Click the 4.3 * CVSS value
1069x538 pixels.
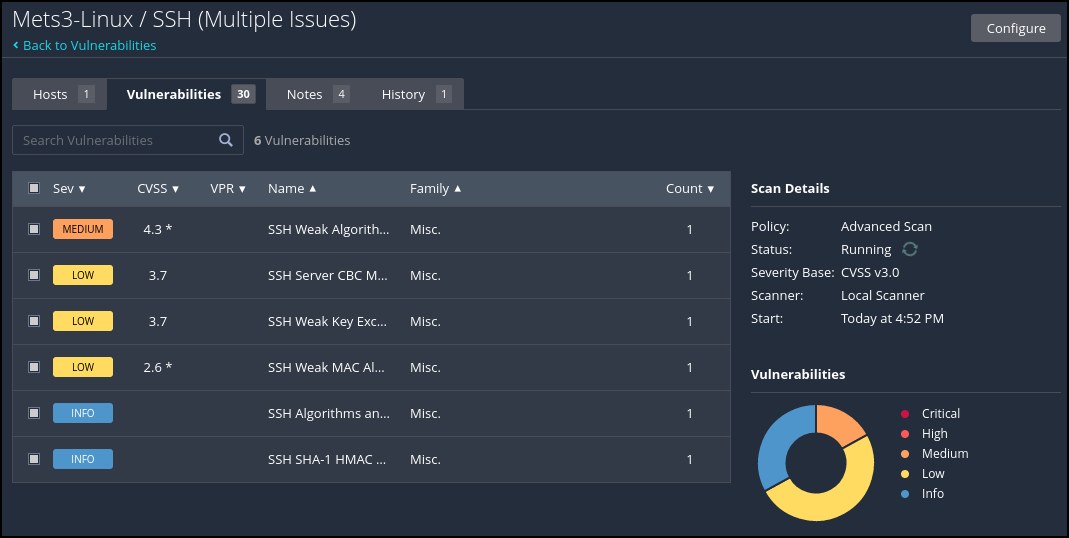tap(157, 229)
